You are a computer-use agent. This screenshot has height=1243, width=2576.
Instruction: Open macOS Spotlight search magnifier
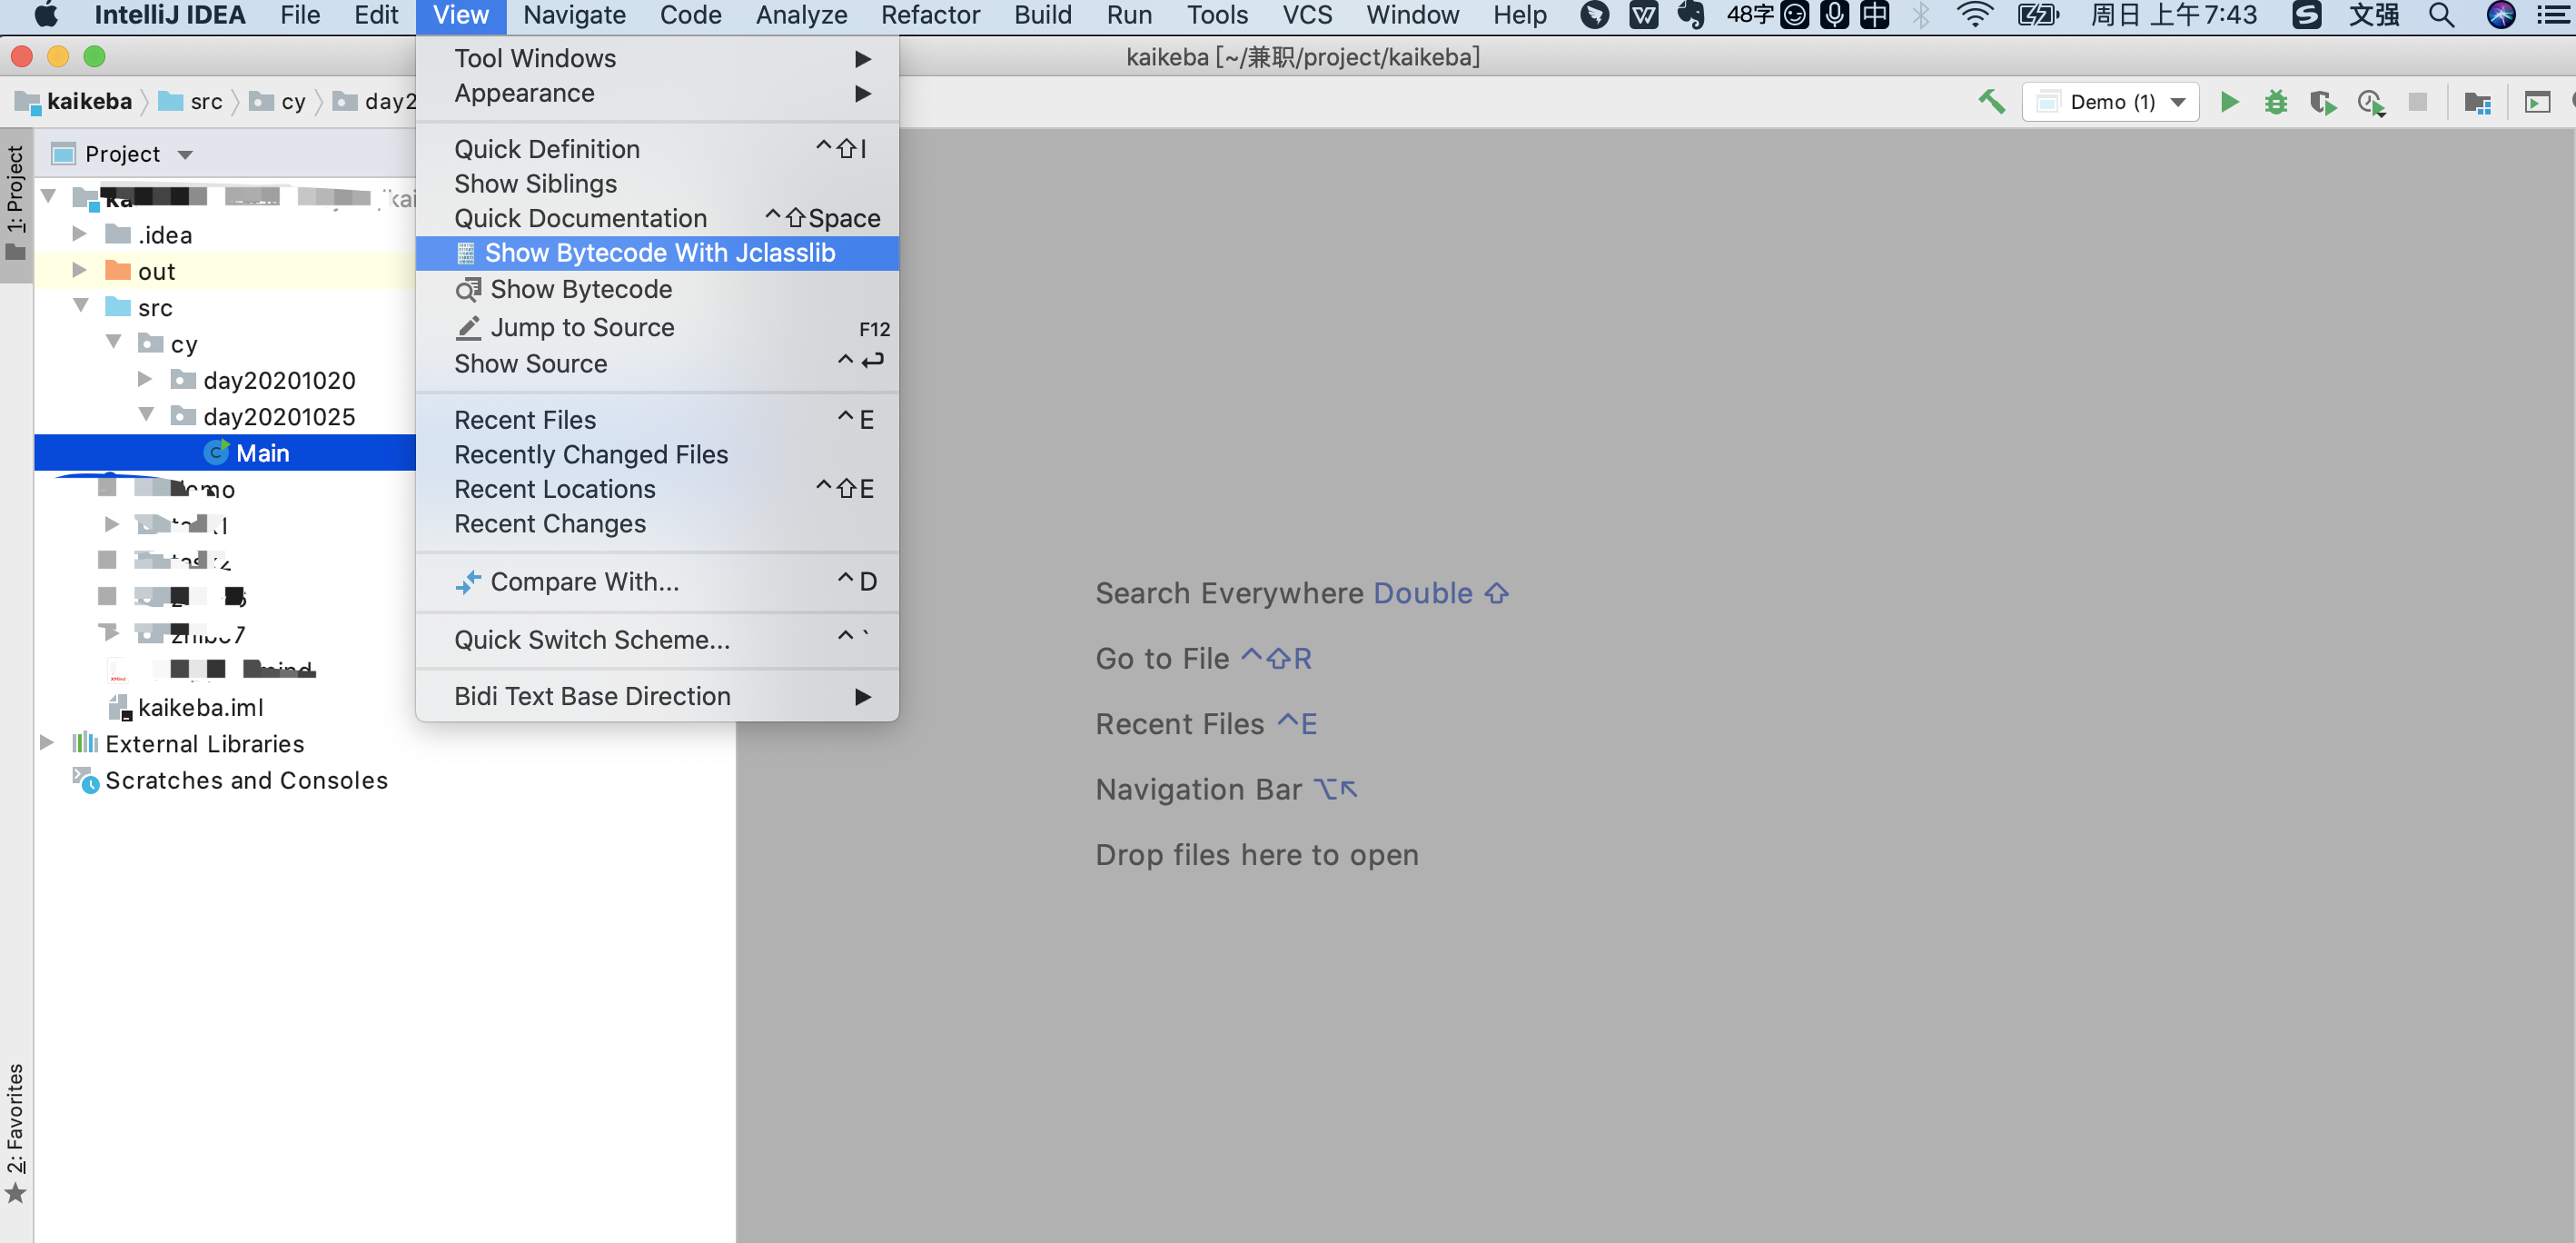tap(2441, 15)
